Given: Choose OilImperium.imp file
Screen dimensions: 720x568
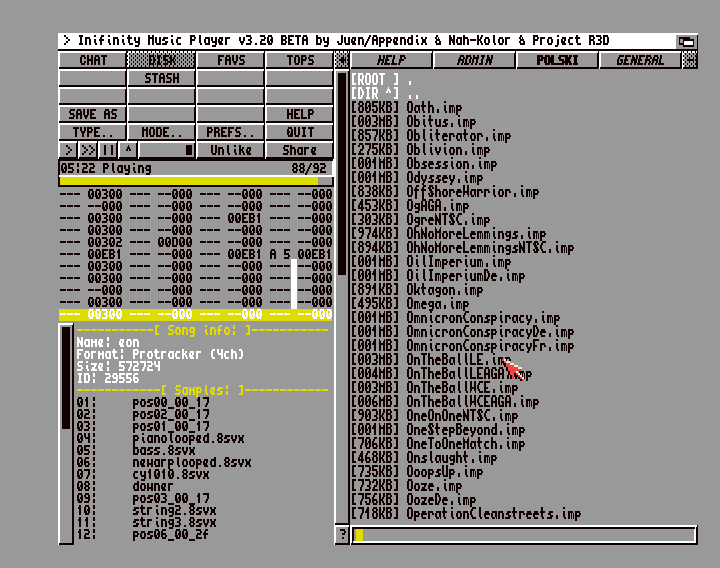Looking at the screenshot, I should click(431, 262).
